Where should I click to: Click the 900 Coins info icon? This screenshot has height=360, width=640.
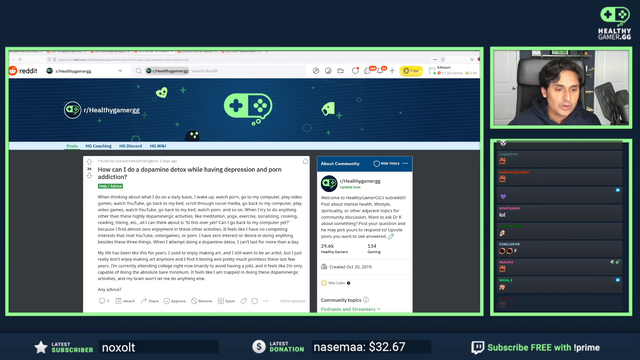coord(349,283)
